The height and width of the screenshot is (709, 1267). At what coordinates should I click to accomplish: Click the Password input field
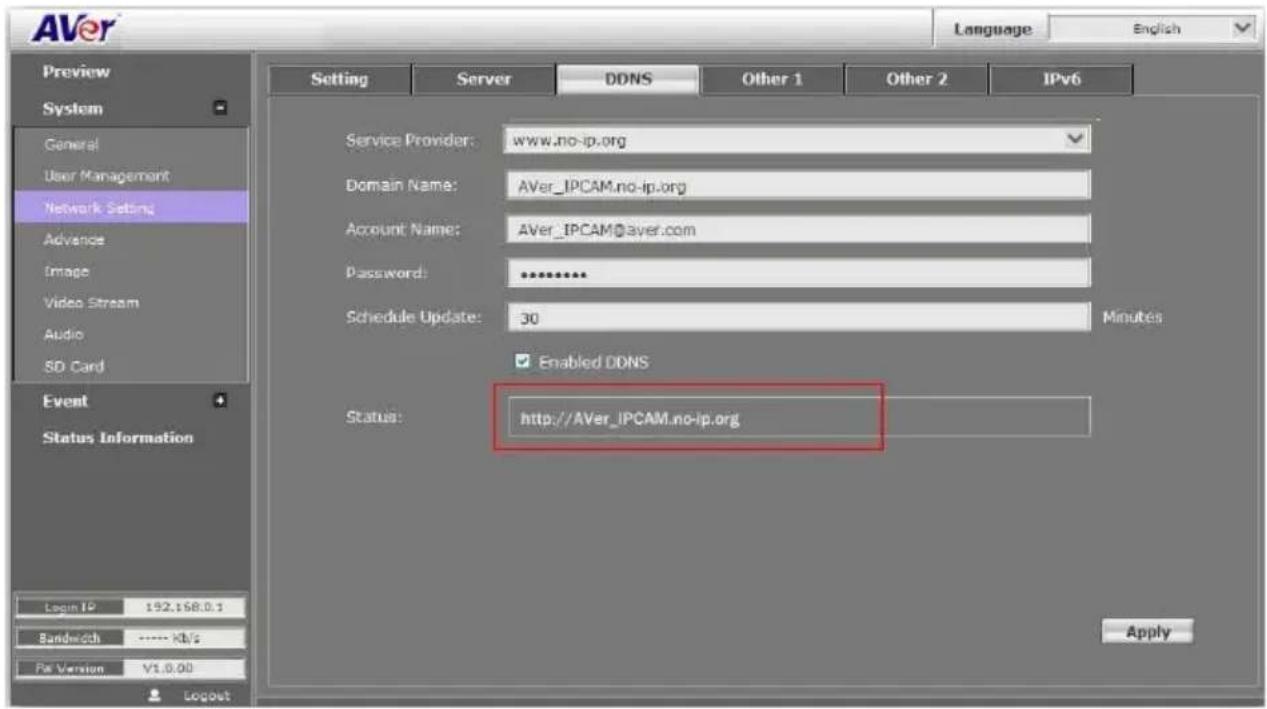799,273
